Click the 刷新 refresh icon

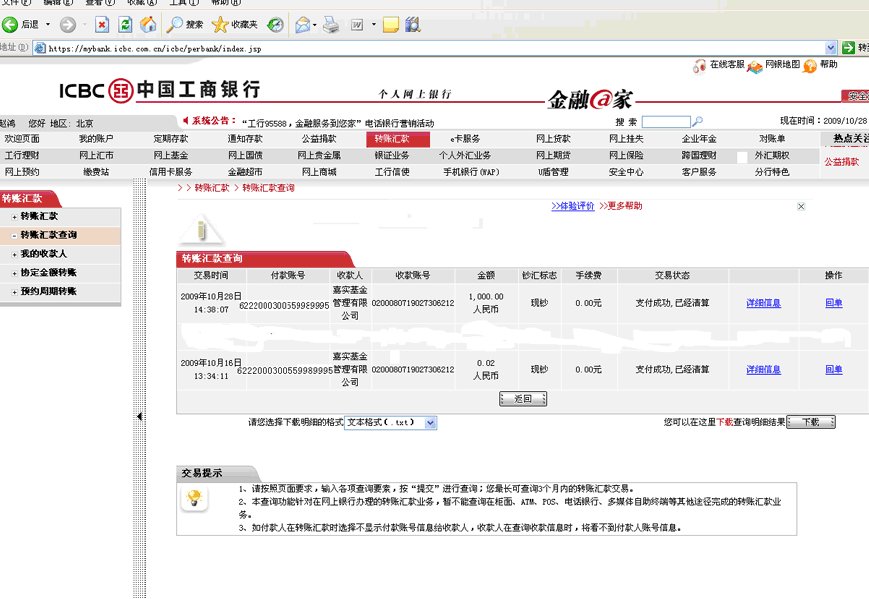tap(124, 27)
